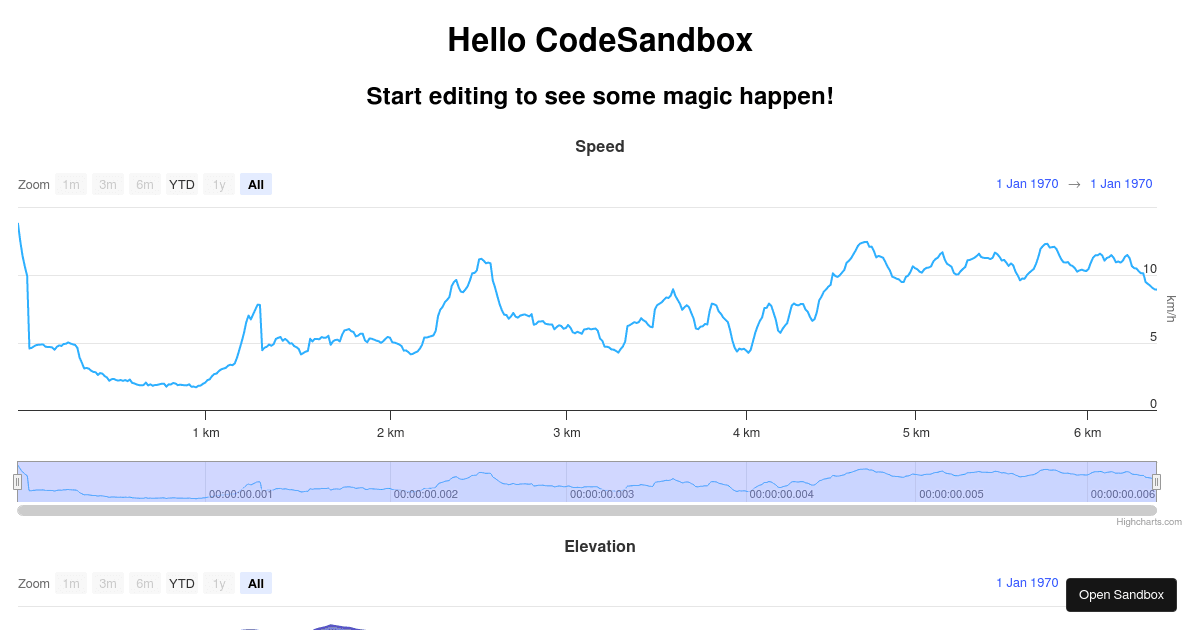
Task: Select the 1m zoom on Elevation chart
Action: [x=71, y=583]
